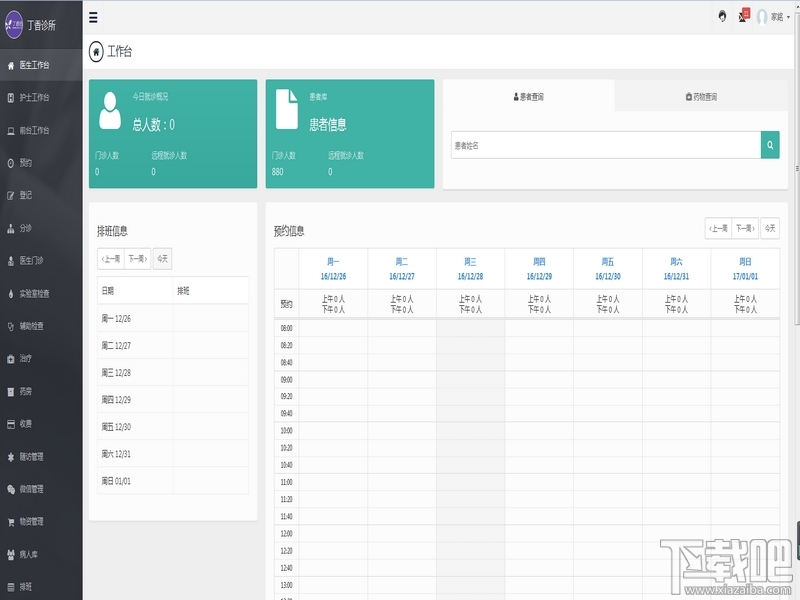The image size is (800, 600).
Task: Click the 总人数: 0 summary text
Action: coord(154,124)
